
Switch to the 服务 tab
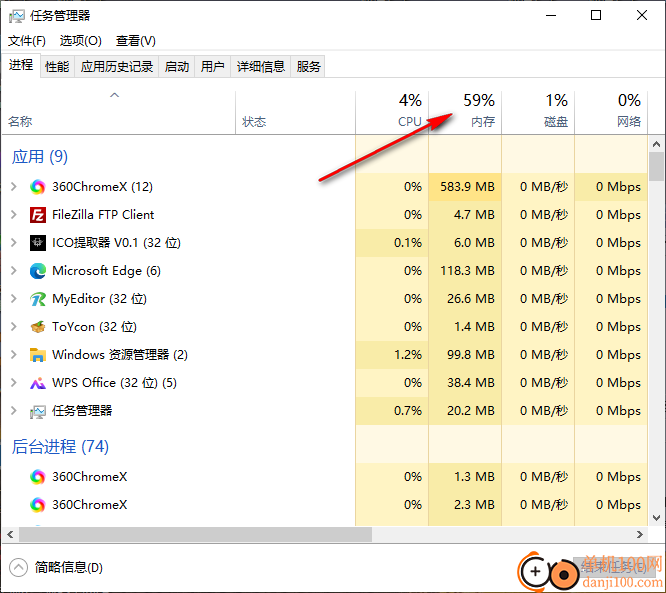pos(308,67)
